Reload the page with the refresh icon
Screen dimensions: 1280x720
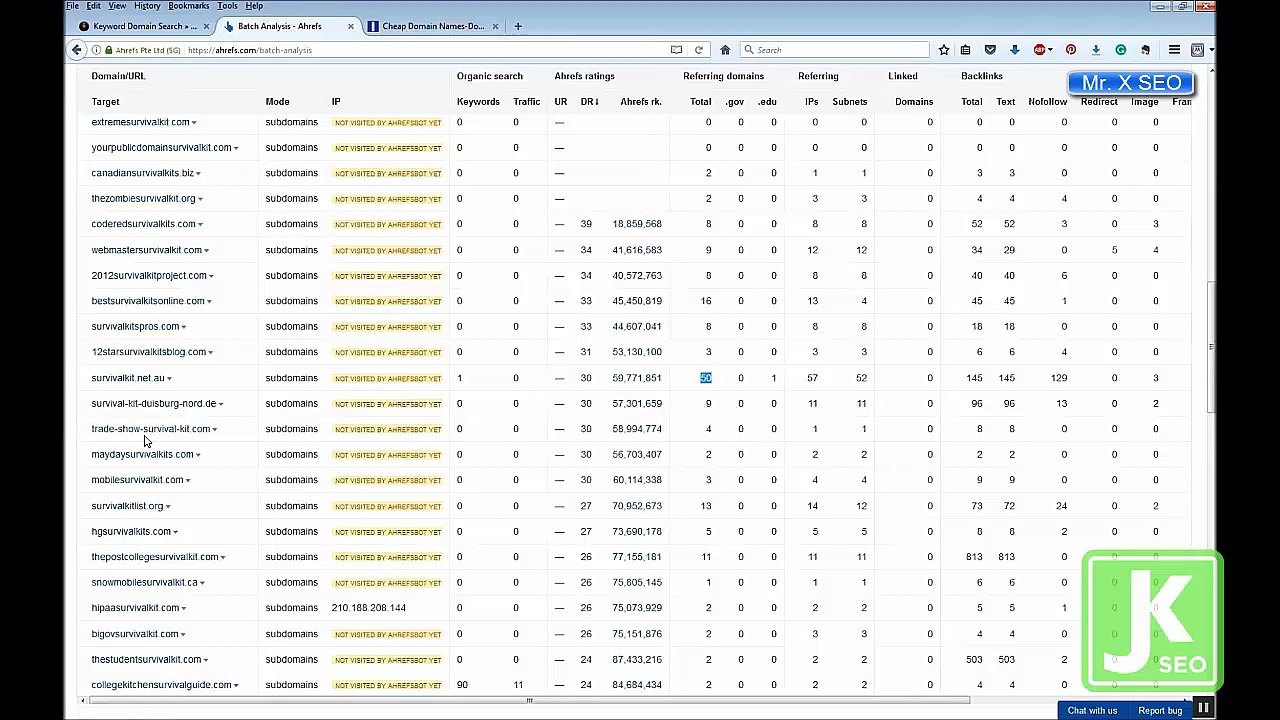(x=699, y=50)
